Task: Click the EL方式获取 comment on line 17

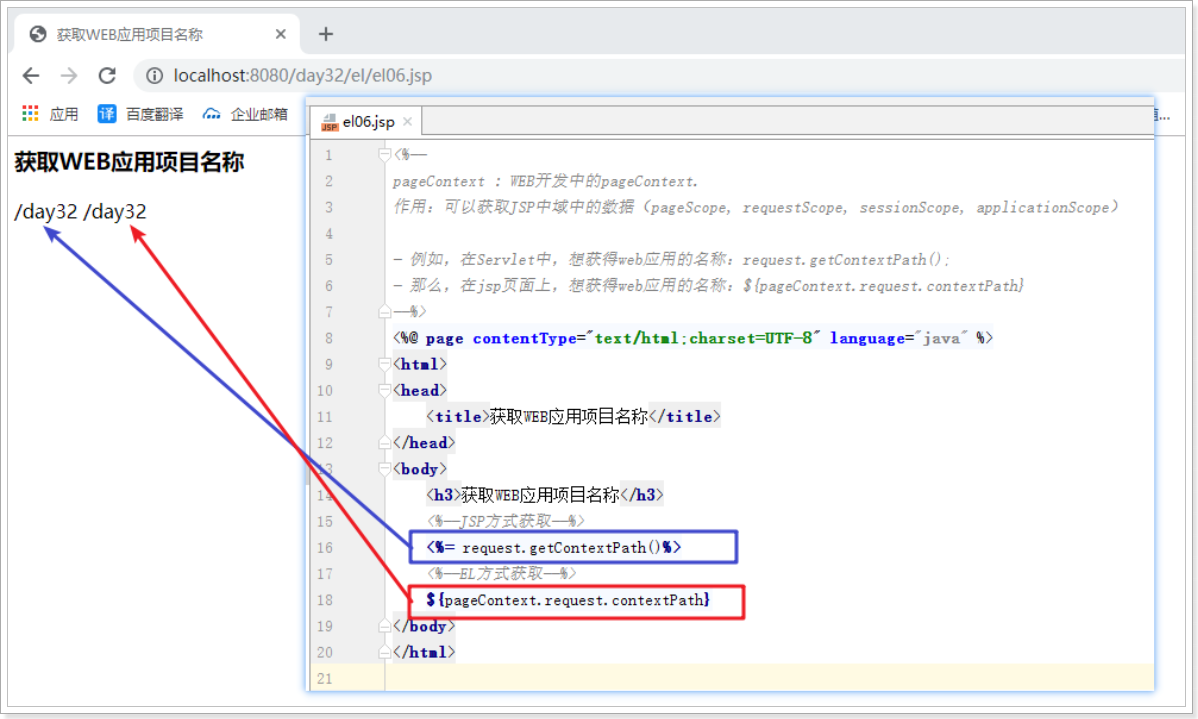Action: (501, 573)
